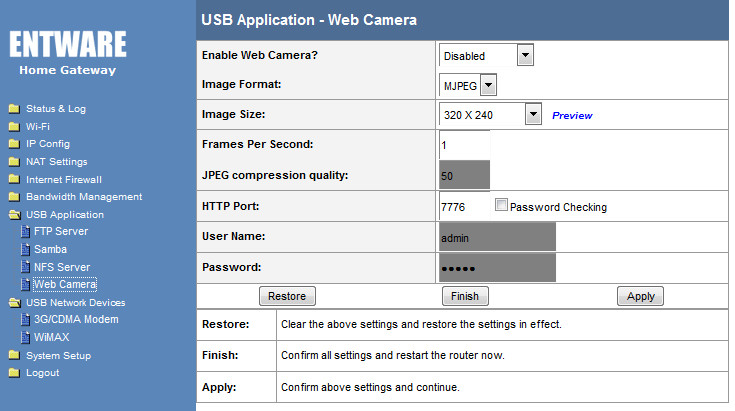This screenshot has width=735, height=411.
Task: Collapse the USB Network Devices folder icon
Action: tap(15, 303)
